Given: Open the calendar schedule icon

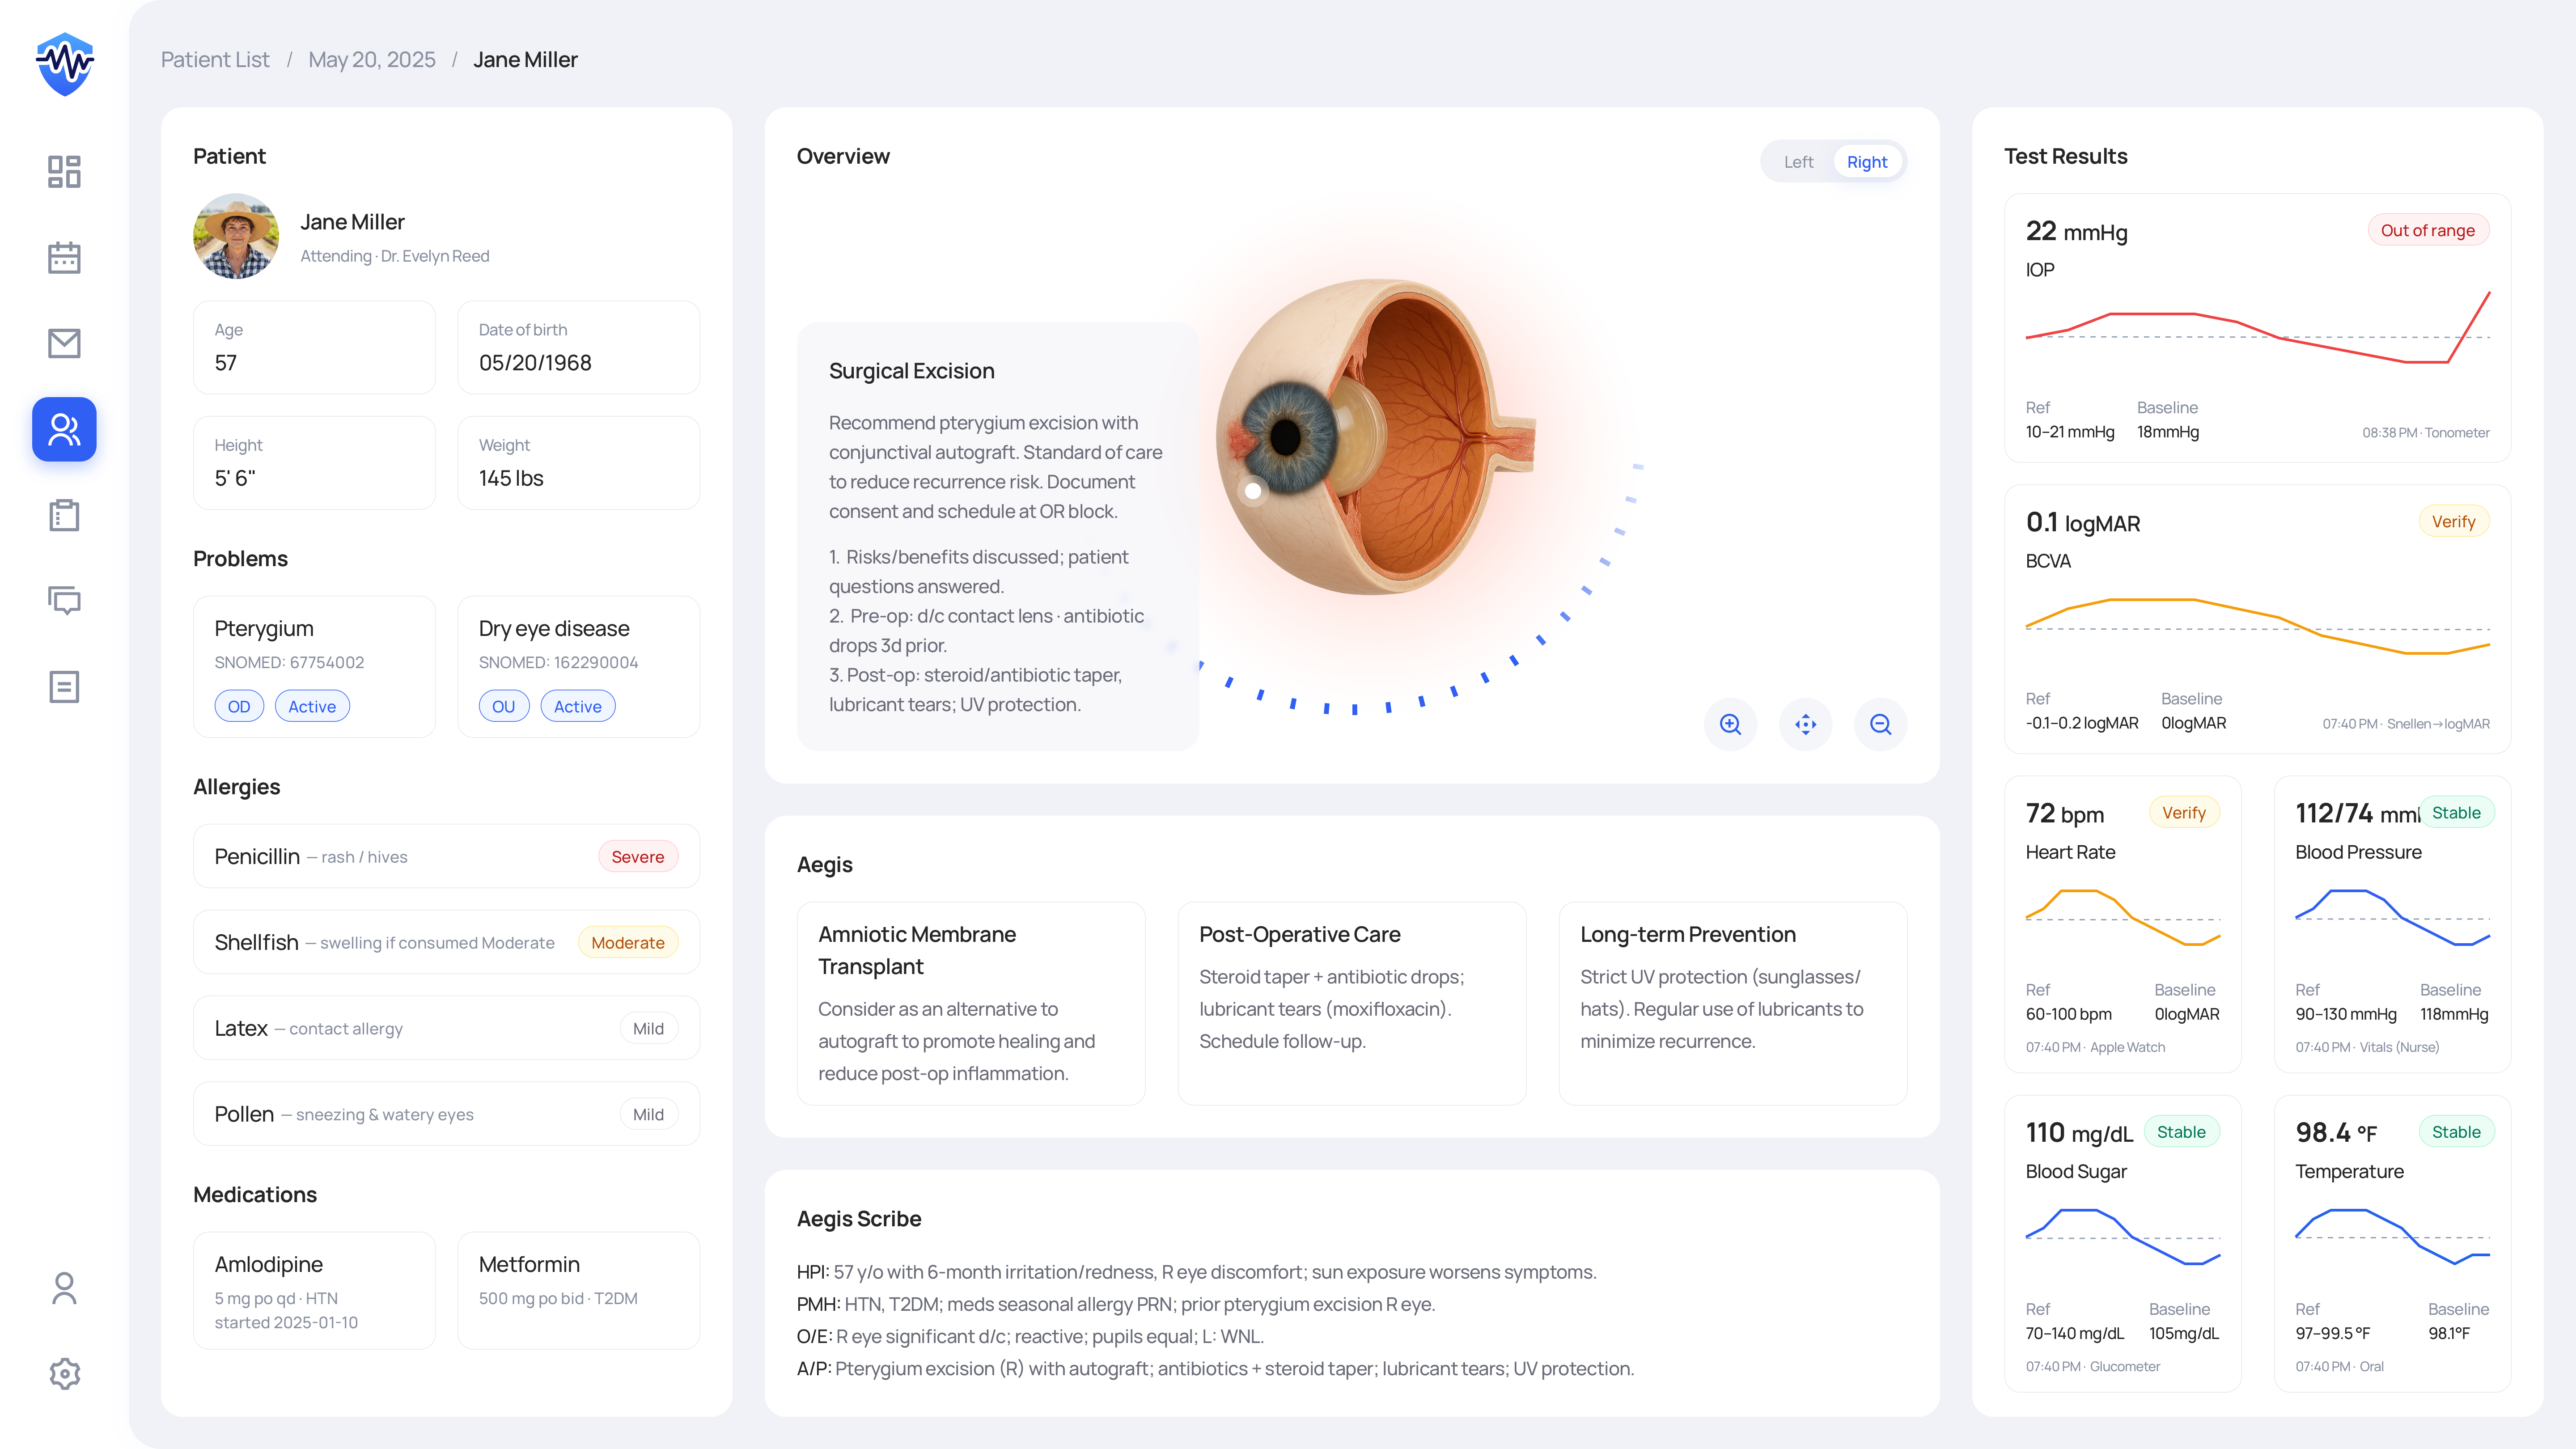Looking at the screenshot, I should 64,257.
